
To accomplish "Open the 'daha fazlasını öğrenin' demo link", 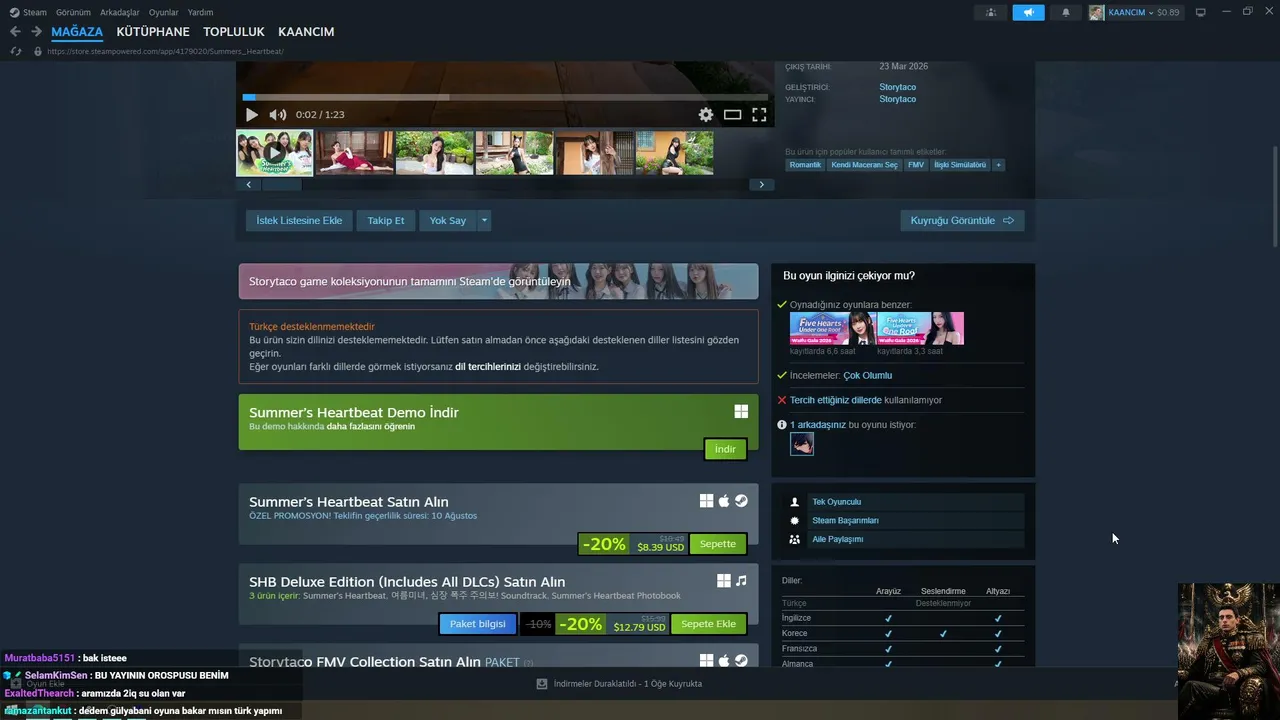I will pos(371,426).
